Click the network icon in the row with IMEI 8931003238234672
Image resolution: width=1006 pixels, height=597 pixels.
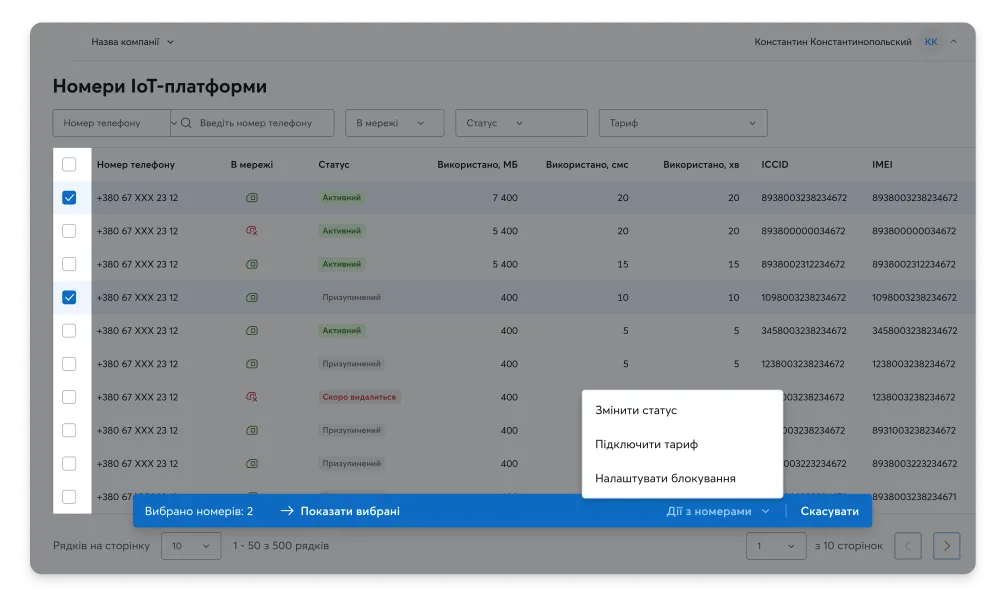pos(252,430)
